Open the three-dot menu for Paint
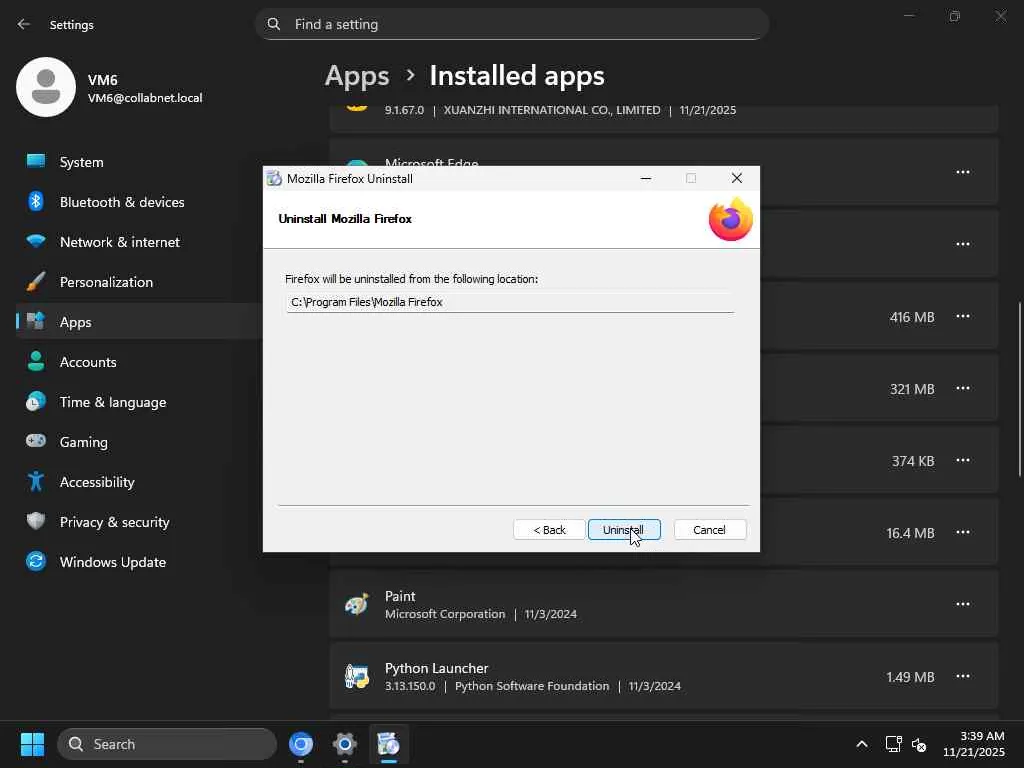This screenshot has height=768, width=1024. click(962, 605)
